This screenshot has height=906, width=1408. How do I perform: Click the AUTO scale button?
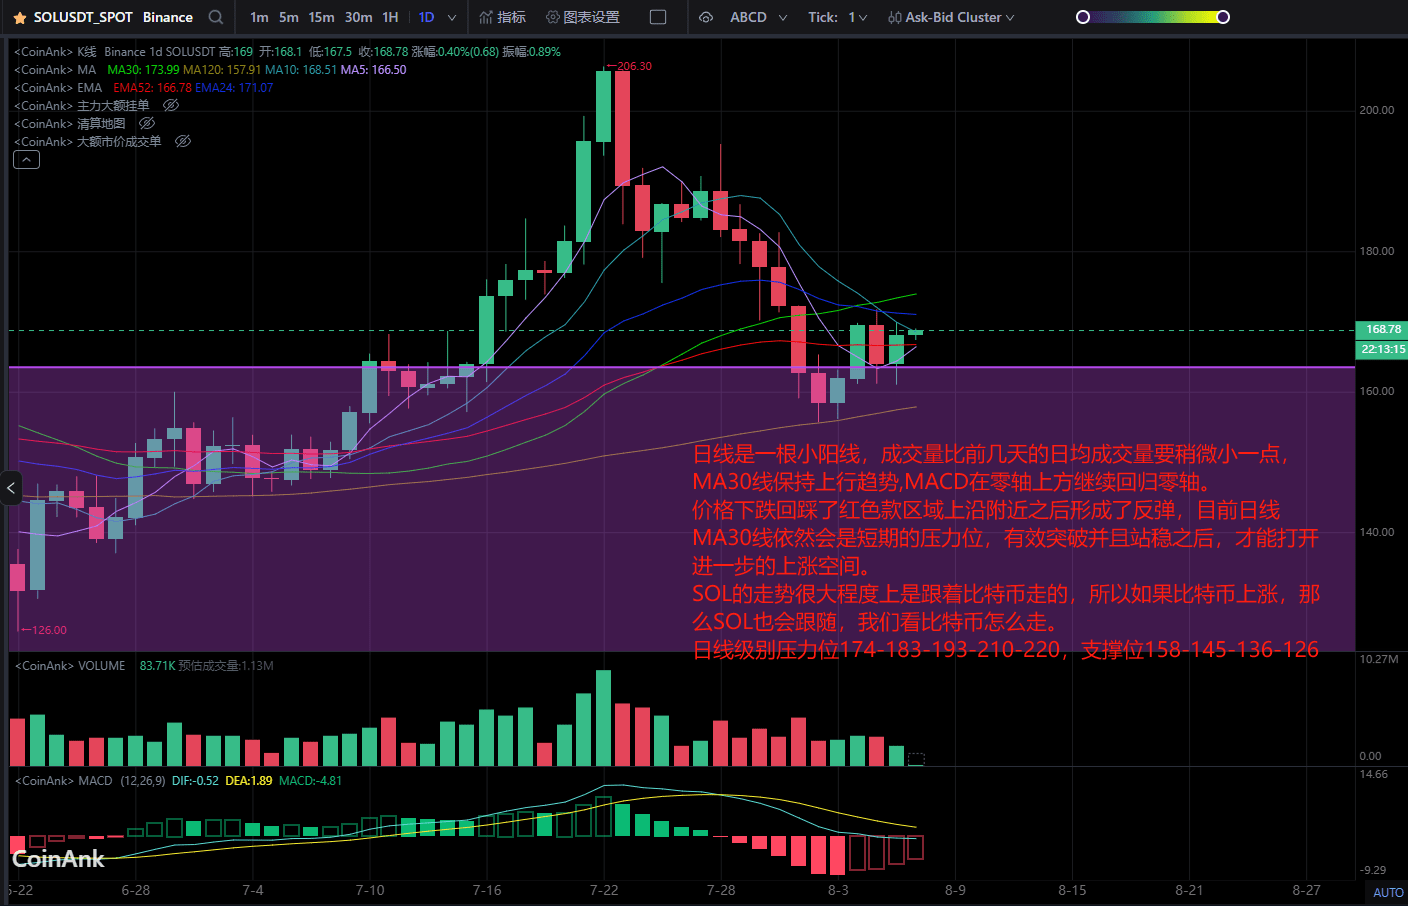(1387, 892)
